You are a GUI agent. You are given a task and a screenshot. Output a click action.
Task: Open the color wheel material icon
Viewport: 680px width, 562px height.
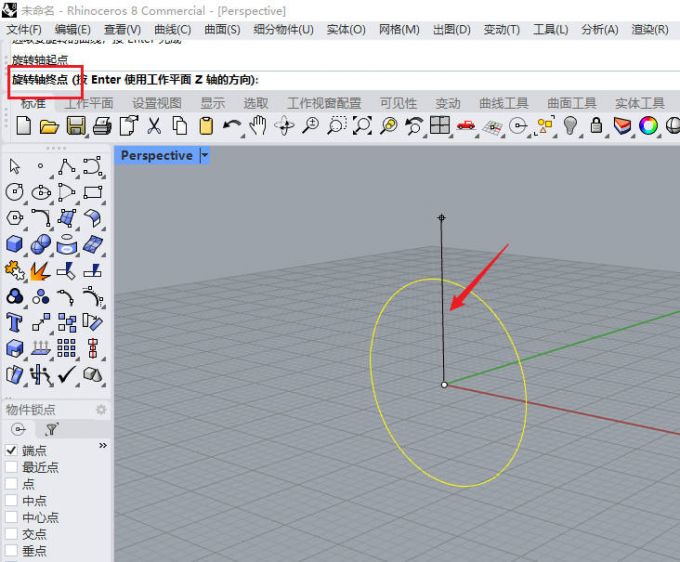[648, 126]
